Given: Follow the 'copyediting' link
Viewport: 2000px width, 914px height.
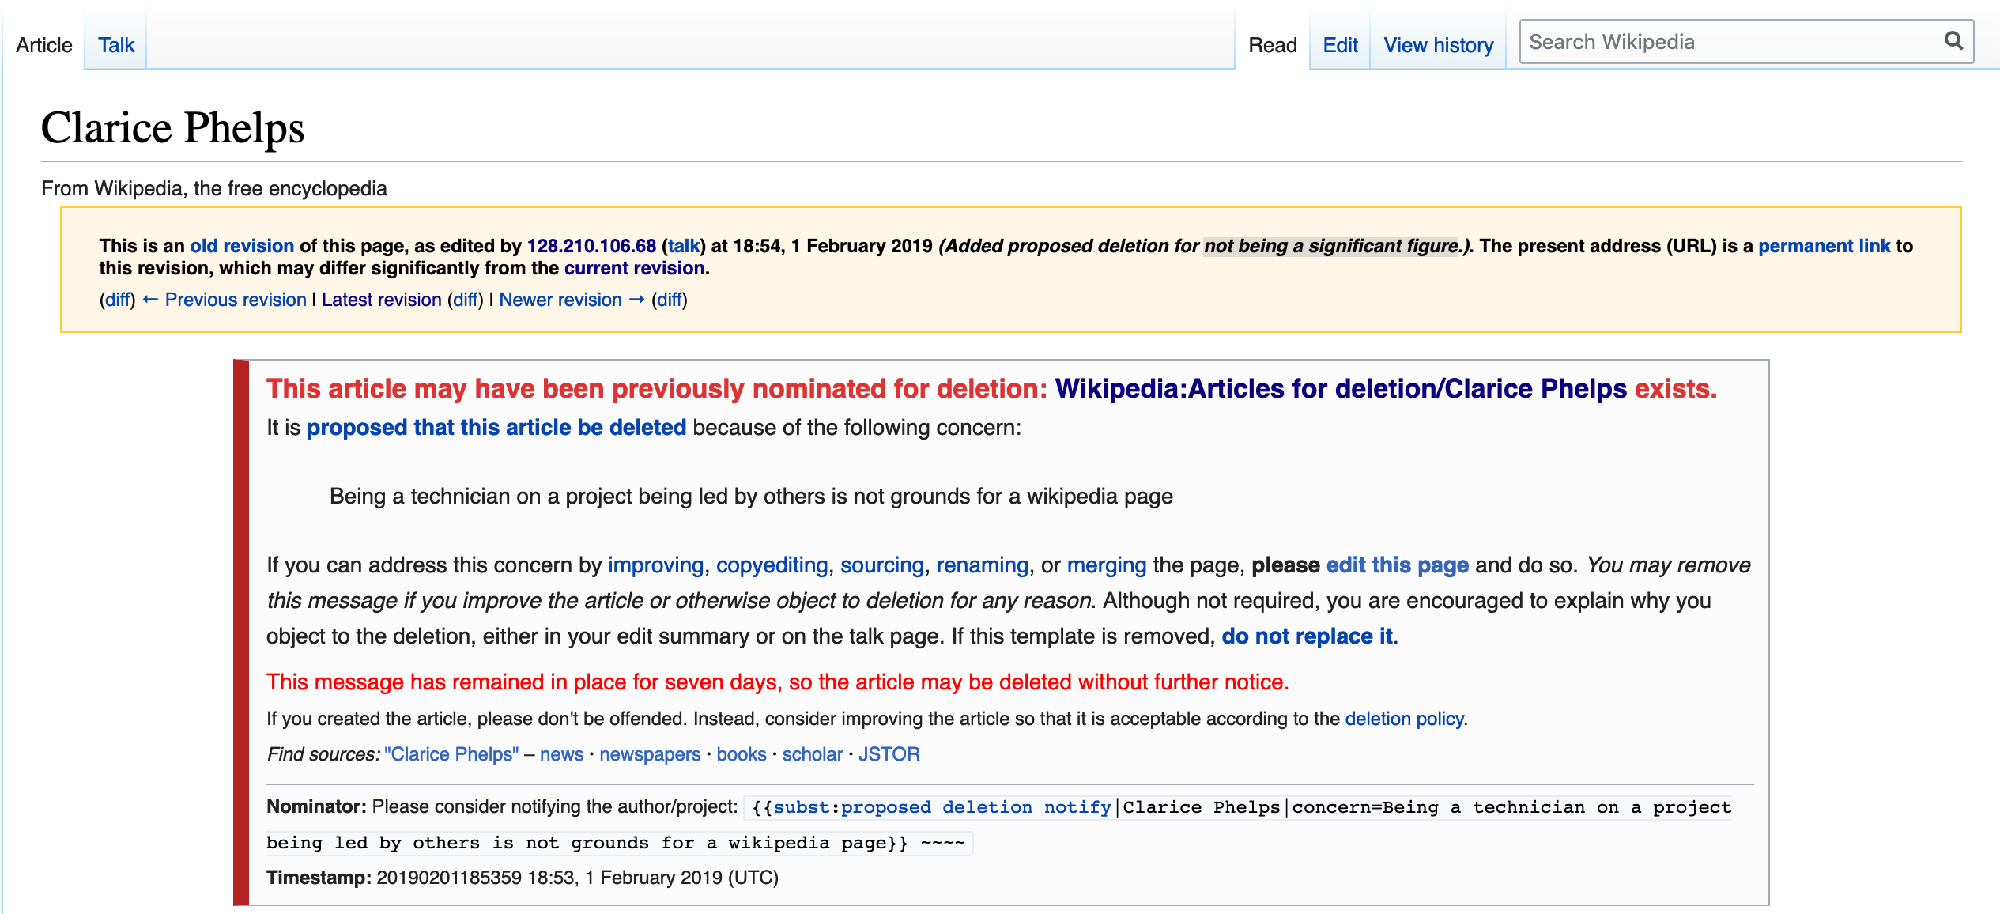Looking at the screenshot, I should click(772, 565).
